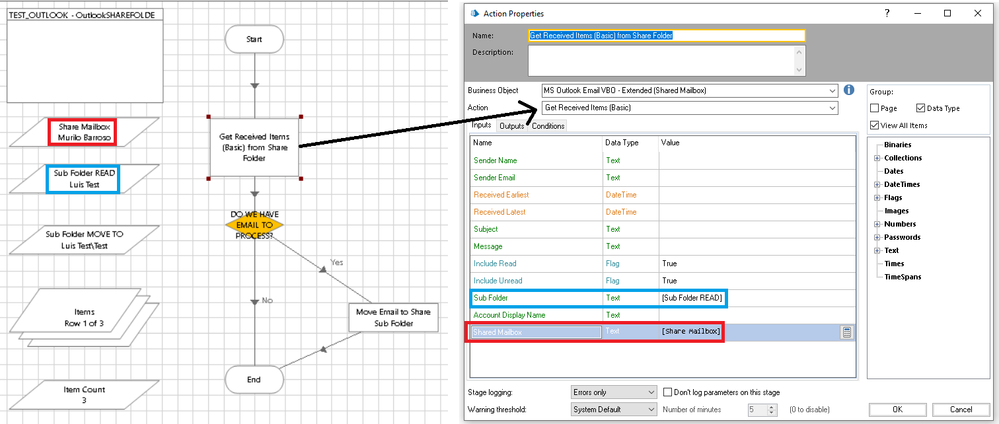Check Don't log parameters on this stage
Viewport: 999px width, 424px height.
coord(666,392)
